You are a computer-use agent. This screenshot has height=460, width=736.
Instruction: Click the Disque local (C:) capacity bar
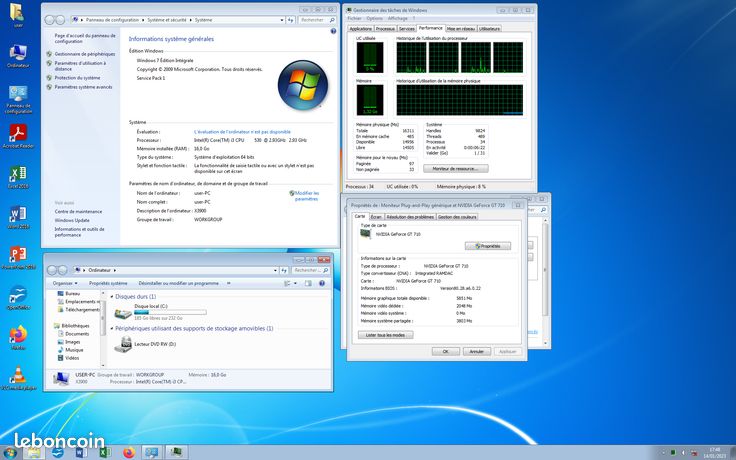(x=170, y=312)
